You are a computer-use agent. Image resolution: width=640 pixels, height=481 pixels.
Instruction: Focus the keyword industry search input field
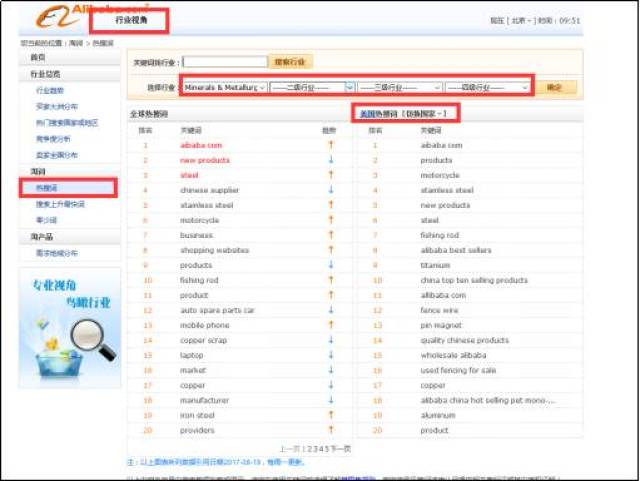pos(225,62)
